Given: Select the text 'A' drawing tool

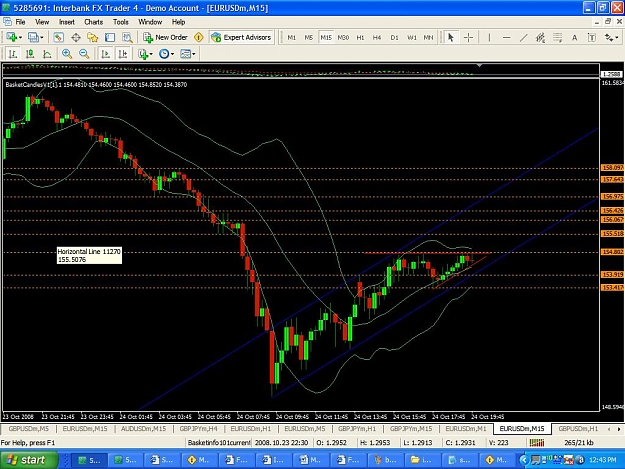Looking at the screenshot, I should (x=574, y=37).
